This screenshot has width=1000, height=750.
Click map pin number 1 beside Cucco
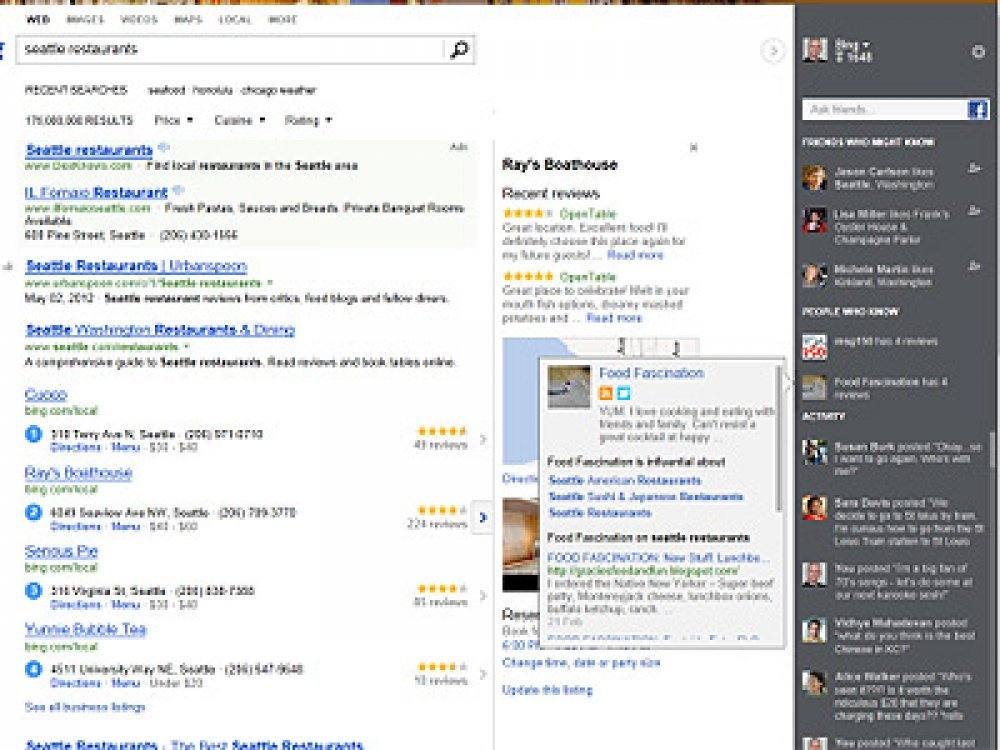point(33,434)
